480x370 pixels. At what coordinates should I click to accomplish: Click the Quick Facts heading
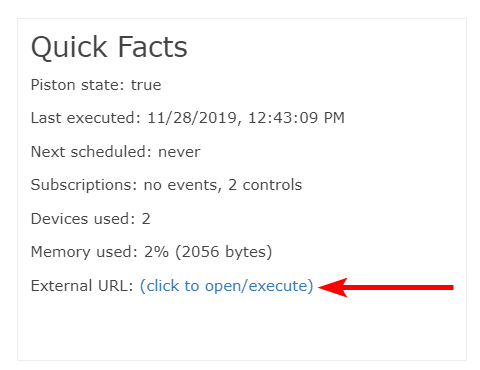tap(109, 47)
